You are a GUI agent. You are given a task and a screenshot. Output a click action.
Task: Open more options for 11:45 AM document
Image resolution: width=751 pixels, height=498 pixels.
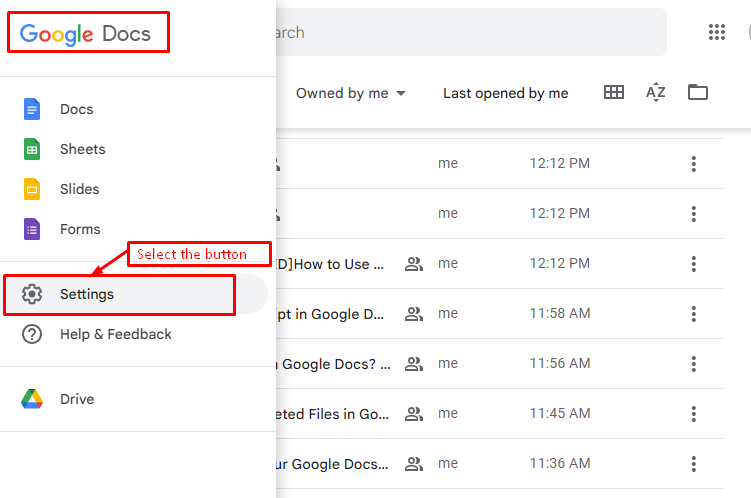pos(694,414)
